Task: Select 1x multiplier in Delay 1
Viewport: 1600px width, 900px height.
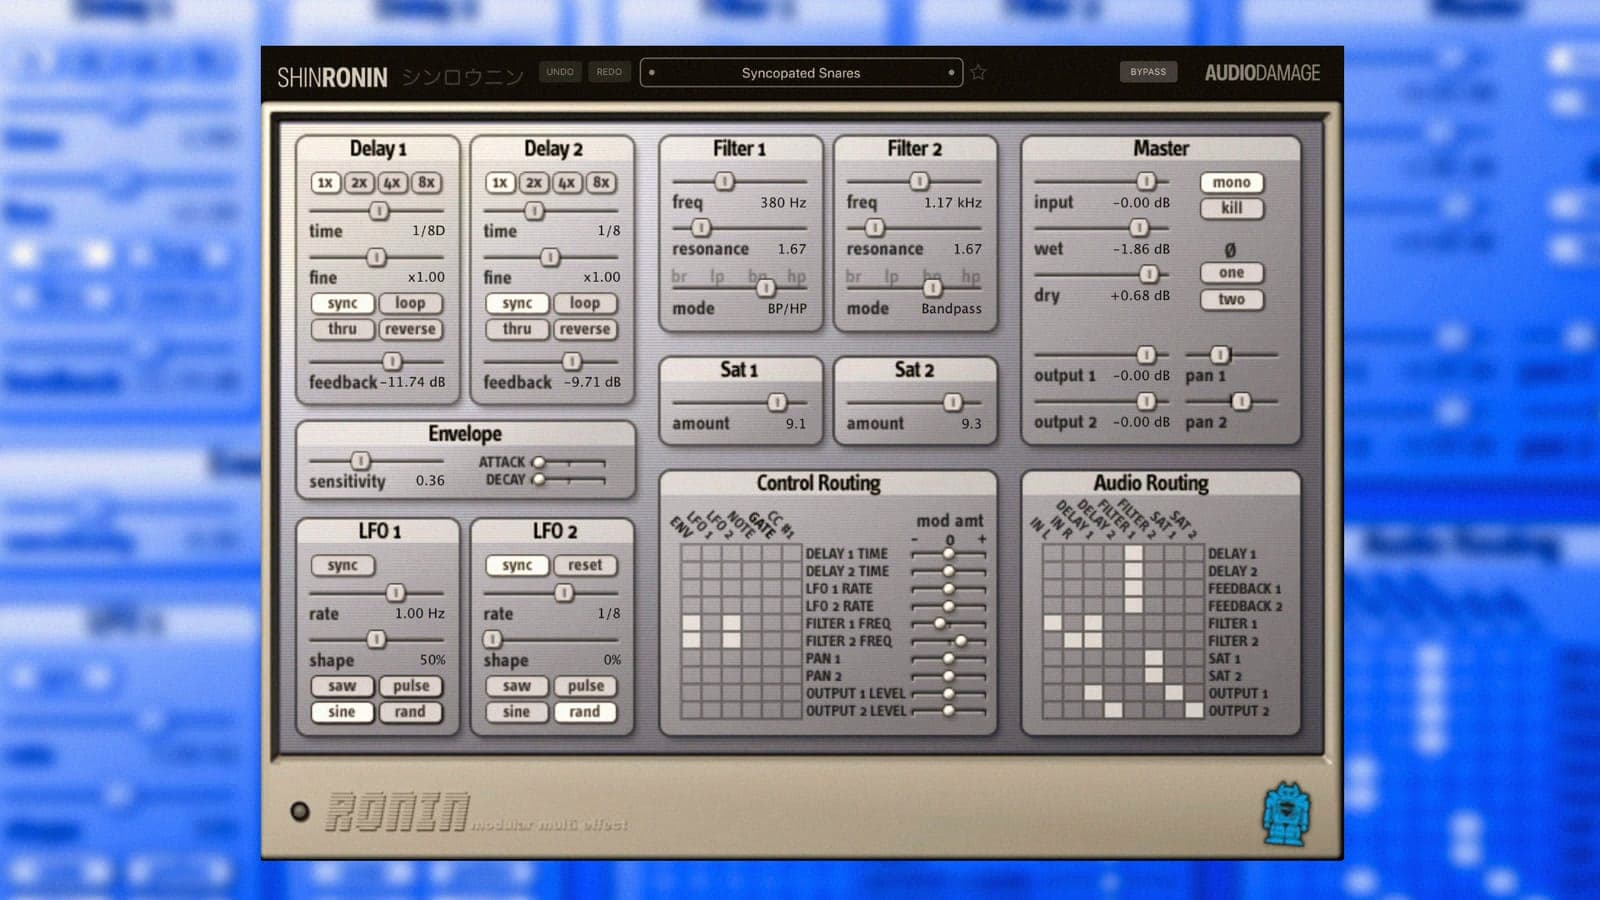Action: pos(325,183)
